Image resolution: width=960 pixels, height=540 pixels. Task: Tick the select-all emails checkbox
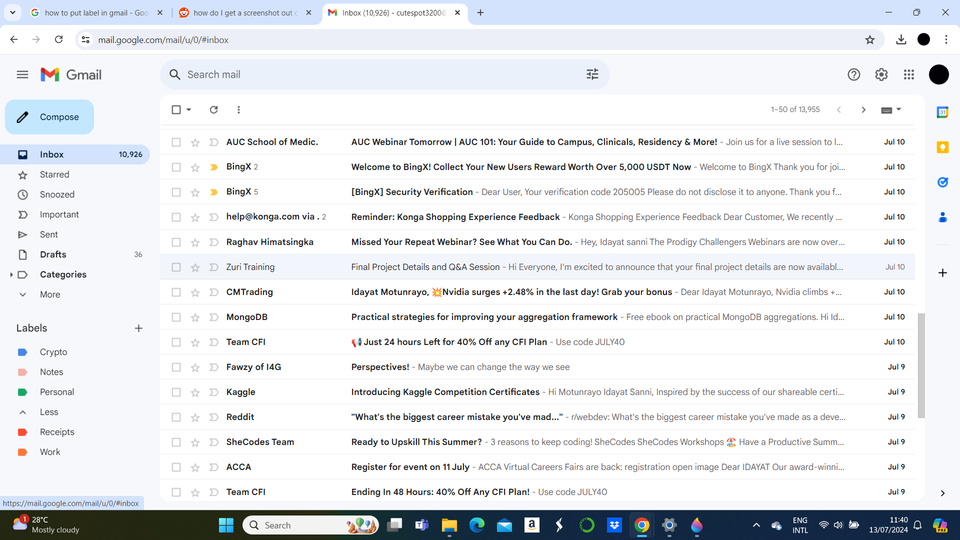(176, 110)
